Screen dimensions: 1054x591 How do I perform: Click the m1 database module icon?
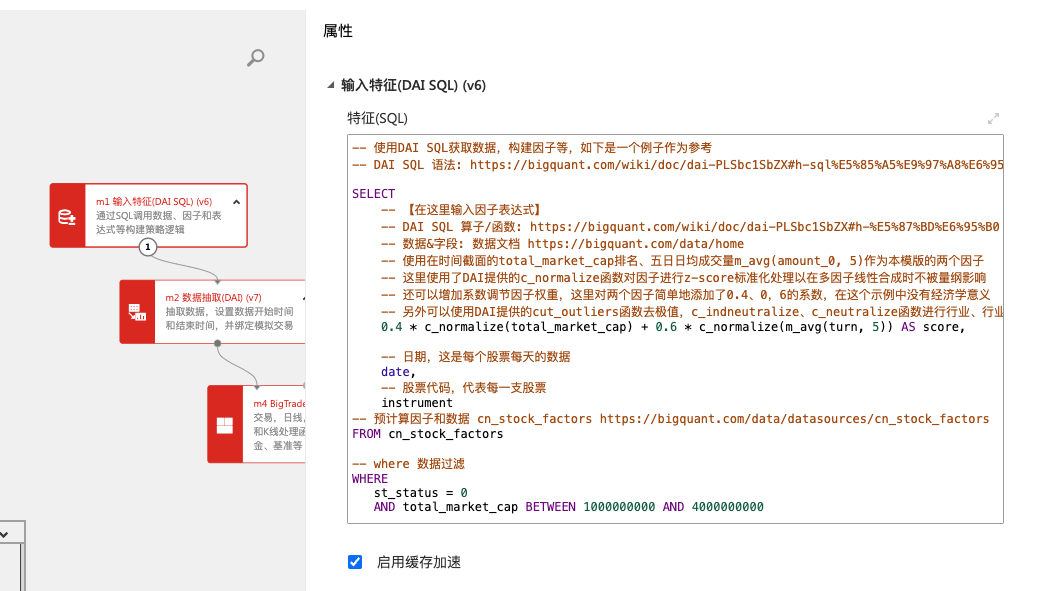pos(67,216)
